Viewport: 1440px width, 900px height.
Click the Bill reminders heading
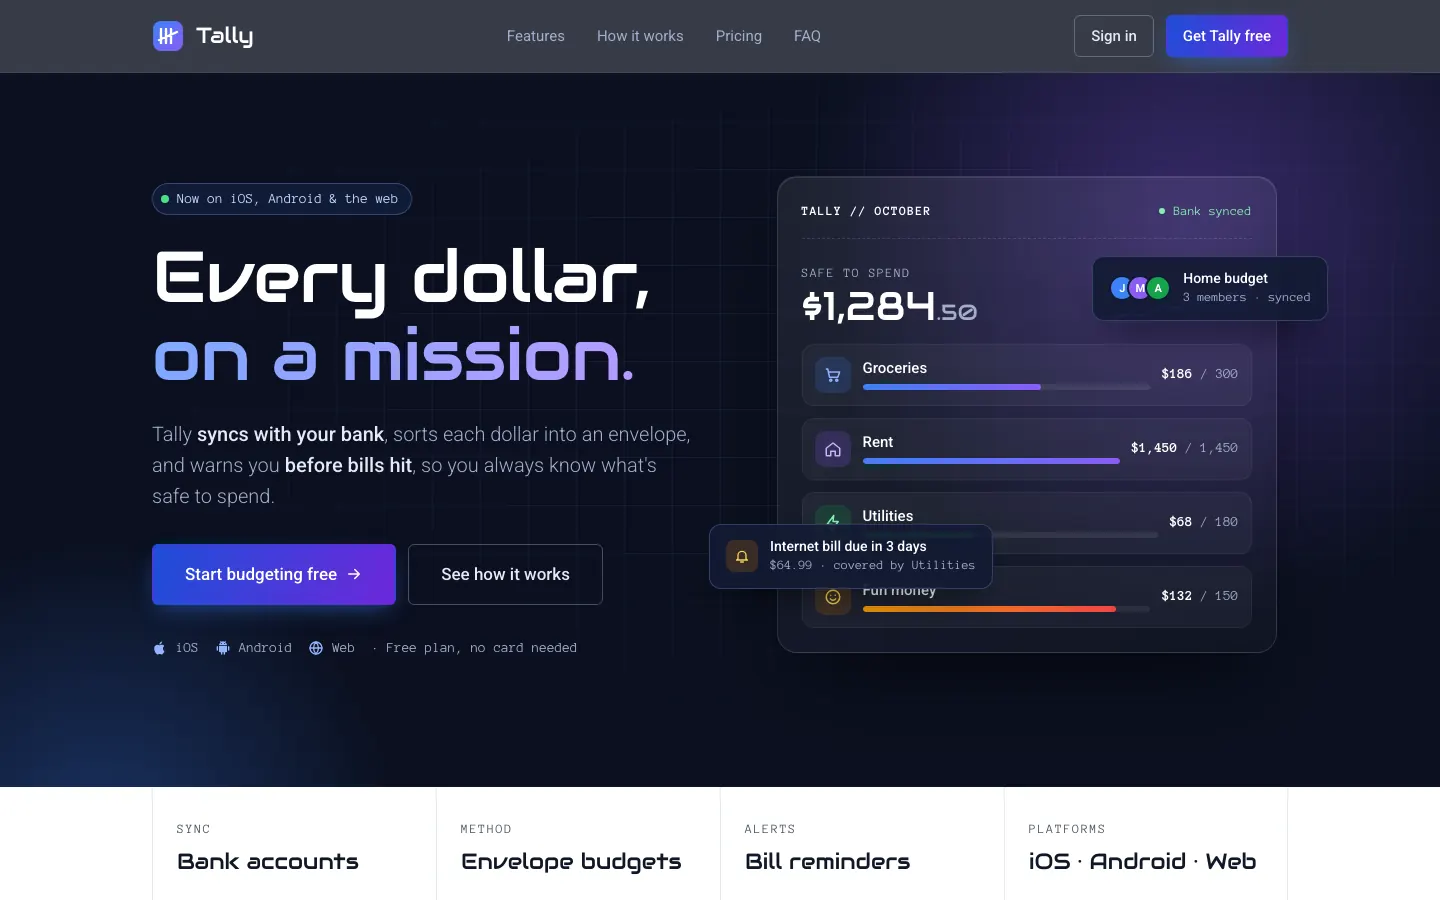828,861
